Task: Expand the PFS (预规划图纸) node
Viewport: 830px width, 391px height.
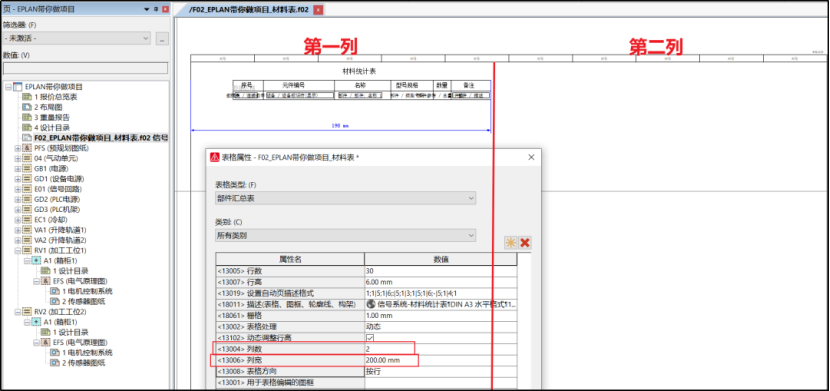Action: [18, 148]
